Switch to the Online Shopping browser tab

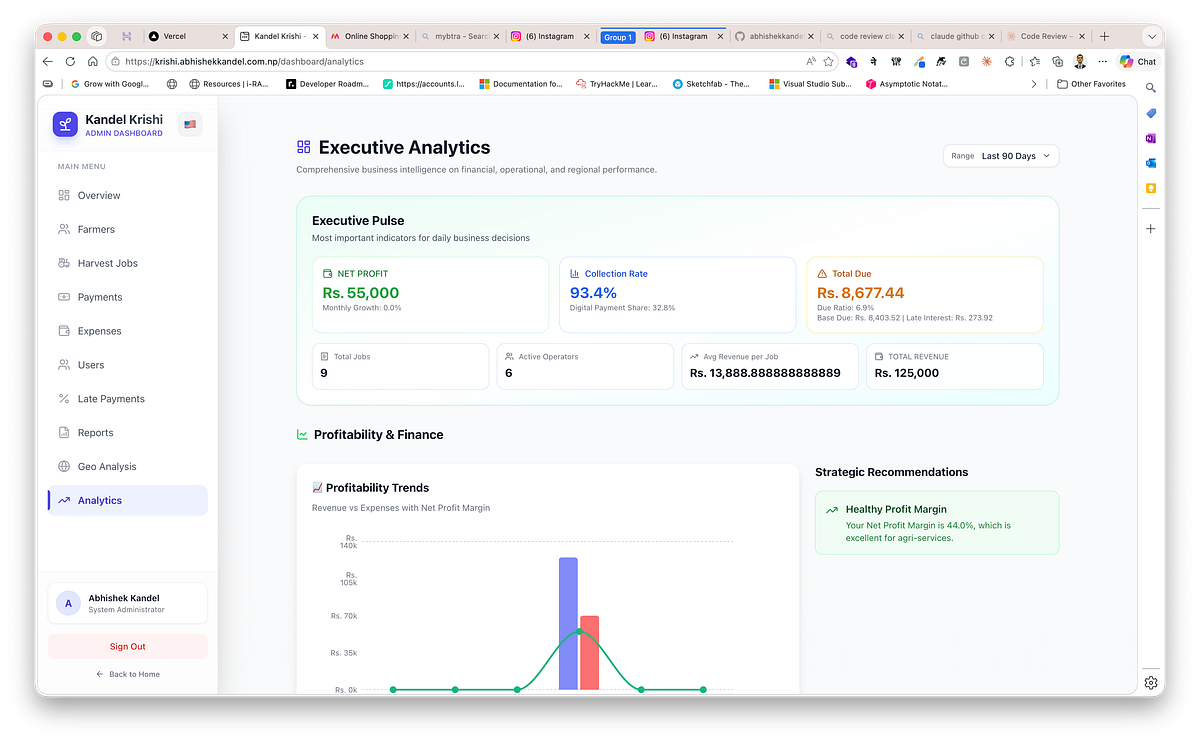[x=368, y=36]
